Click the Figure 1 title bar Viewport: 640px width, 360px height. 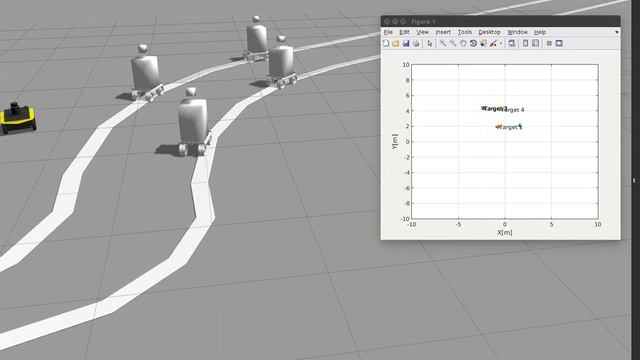[x=500, y=21]
